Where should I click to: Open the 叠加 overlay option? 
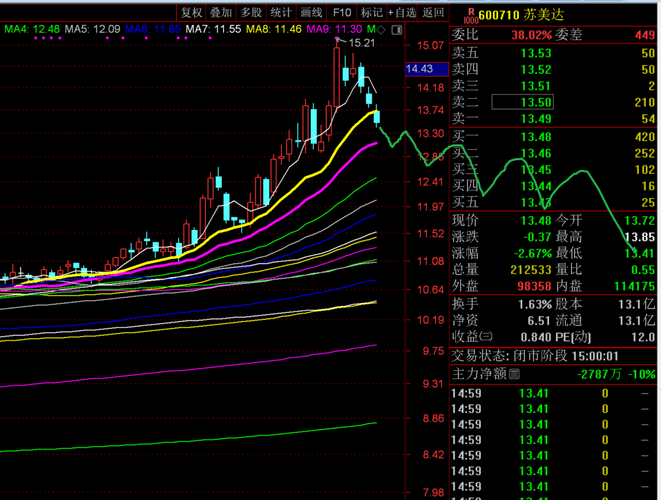pos(221,13)
